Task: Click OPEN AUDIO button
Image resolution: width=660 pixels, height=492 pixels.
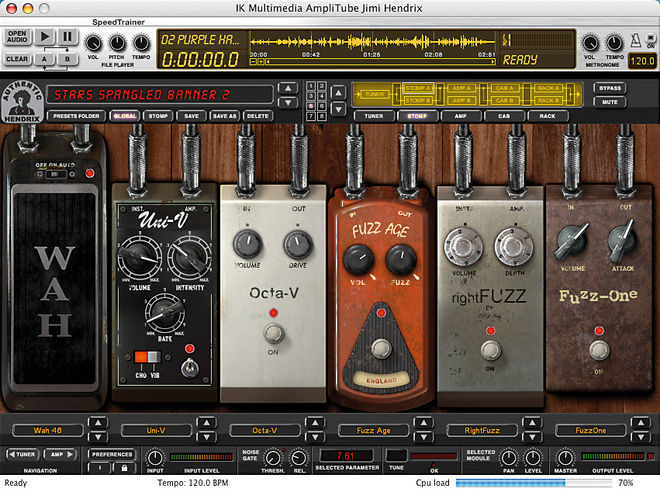Action: tap(17, 37)
